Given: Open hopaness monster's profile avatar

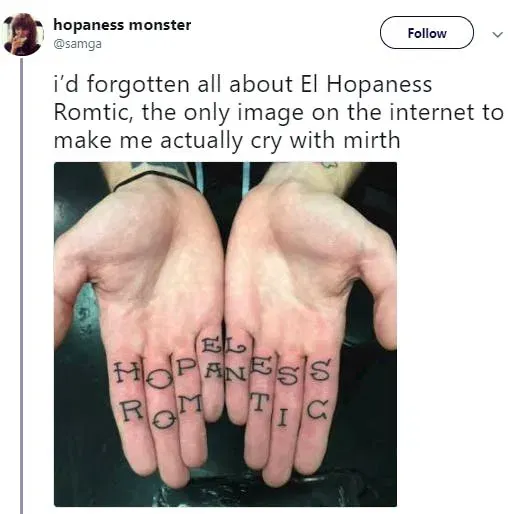Looking at the screenshot, I should point(22,34).
